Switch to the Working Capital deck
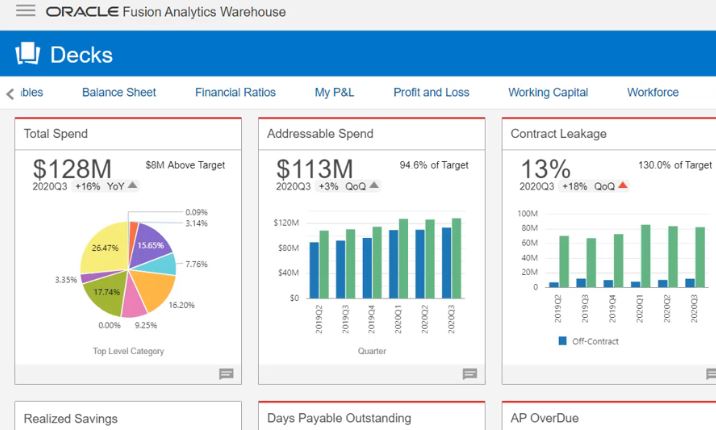Viewport: 716px width, 430px height. (548, 92)
